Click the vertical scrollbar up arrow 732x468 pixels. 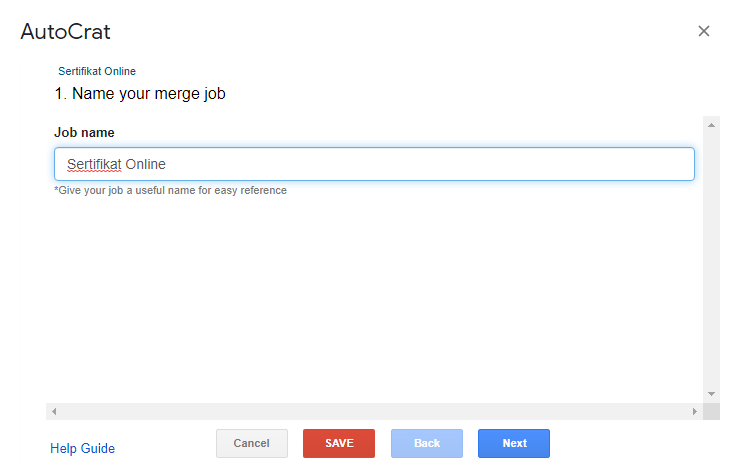[711, 125]
